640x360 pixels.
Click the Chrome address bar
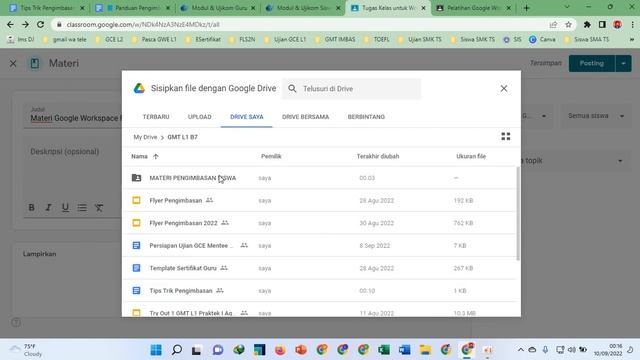pyautogui.click(x=302, y=24)
